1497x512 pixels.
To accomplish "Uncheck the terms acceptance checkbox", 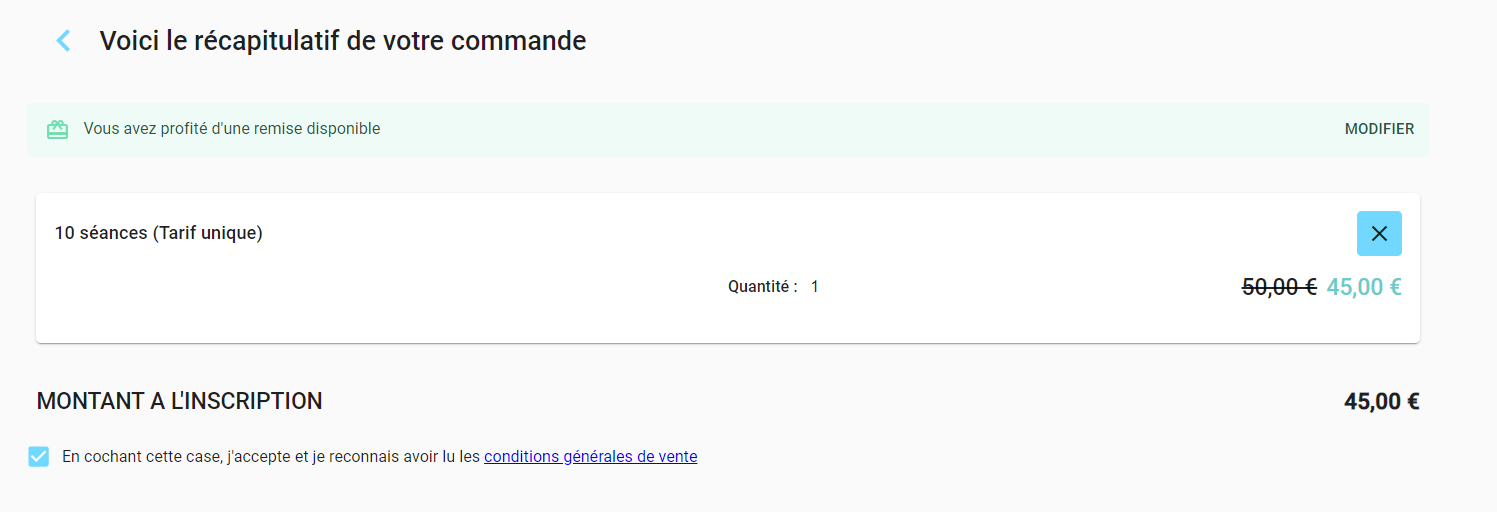I will pyautogui.click(x=39, y=456).
